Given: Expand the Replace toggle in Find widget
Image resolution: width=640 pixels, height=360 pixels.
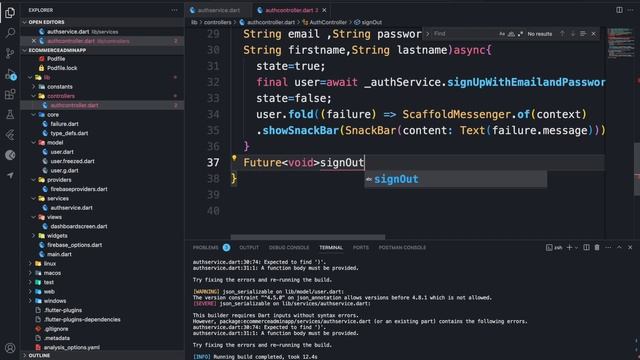Looking at the screenshot, I should point(427,34).
